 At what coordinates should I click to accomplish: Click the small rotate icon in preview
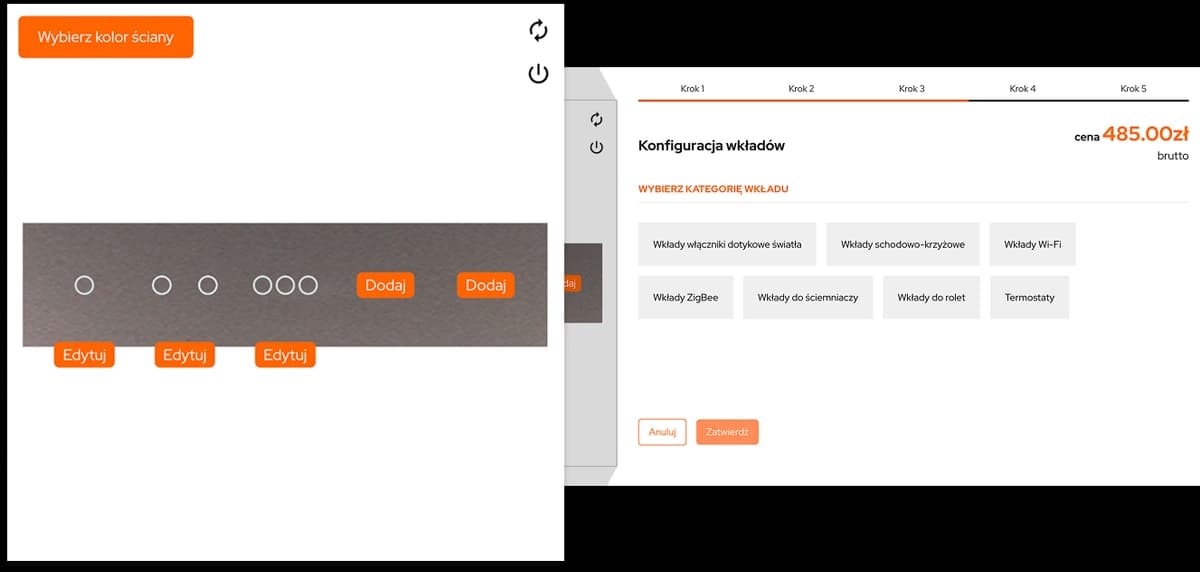(x=597, y=119)
